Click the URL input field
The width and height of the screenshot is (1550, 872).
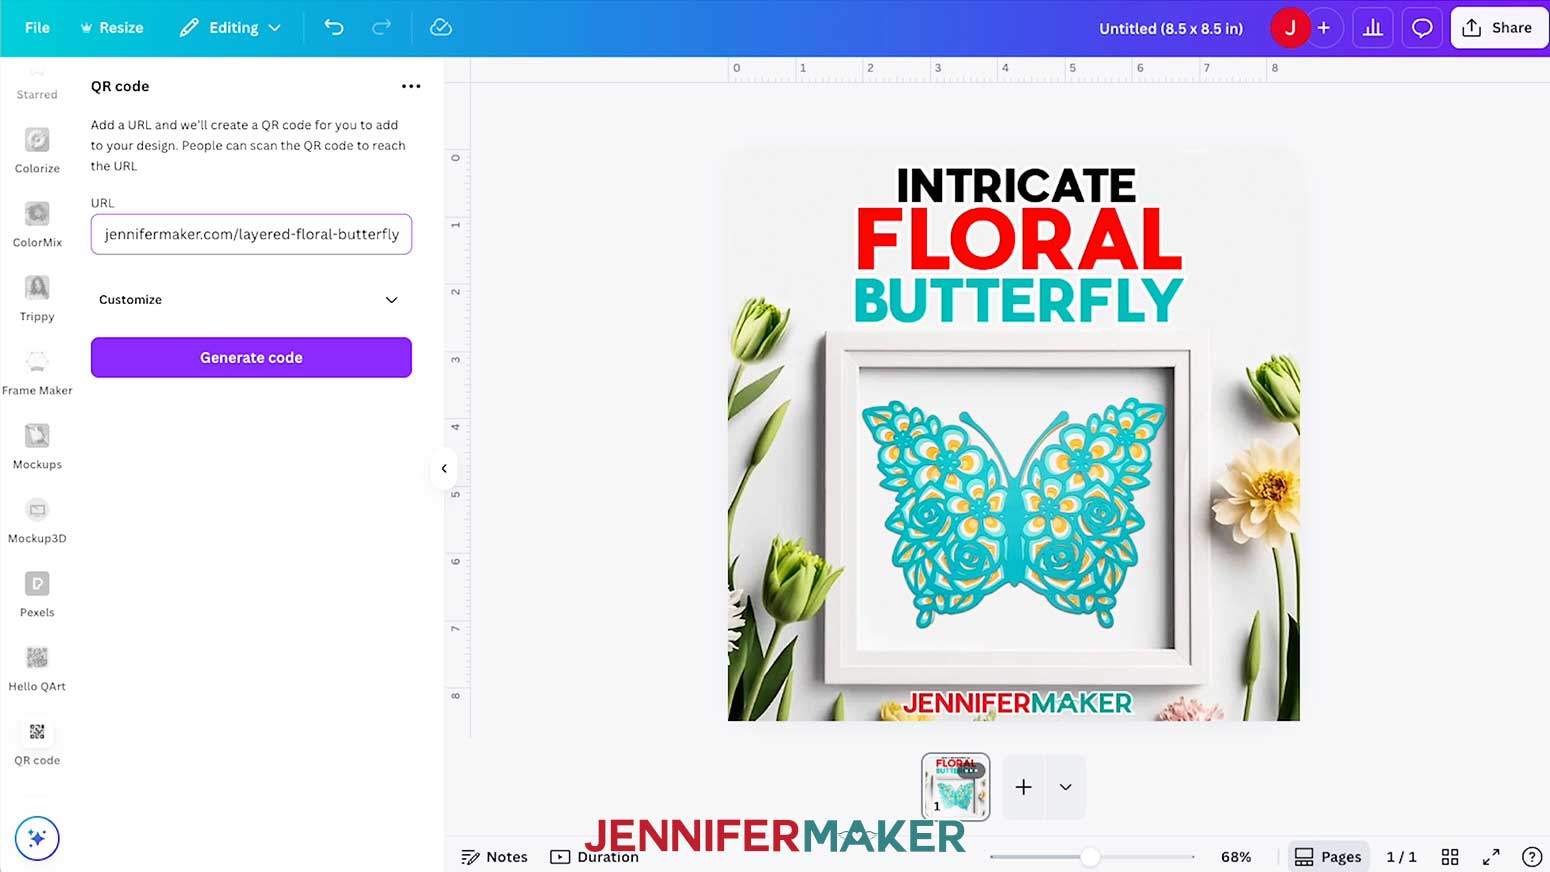(251, 234)
